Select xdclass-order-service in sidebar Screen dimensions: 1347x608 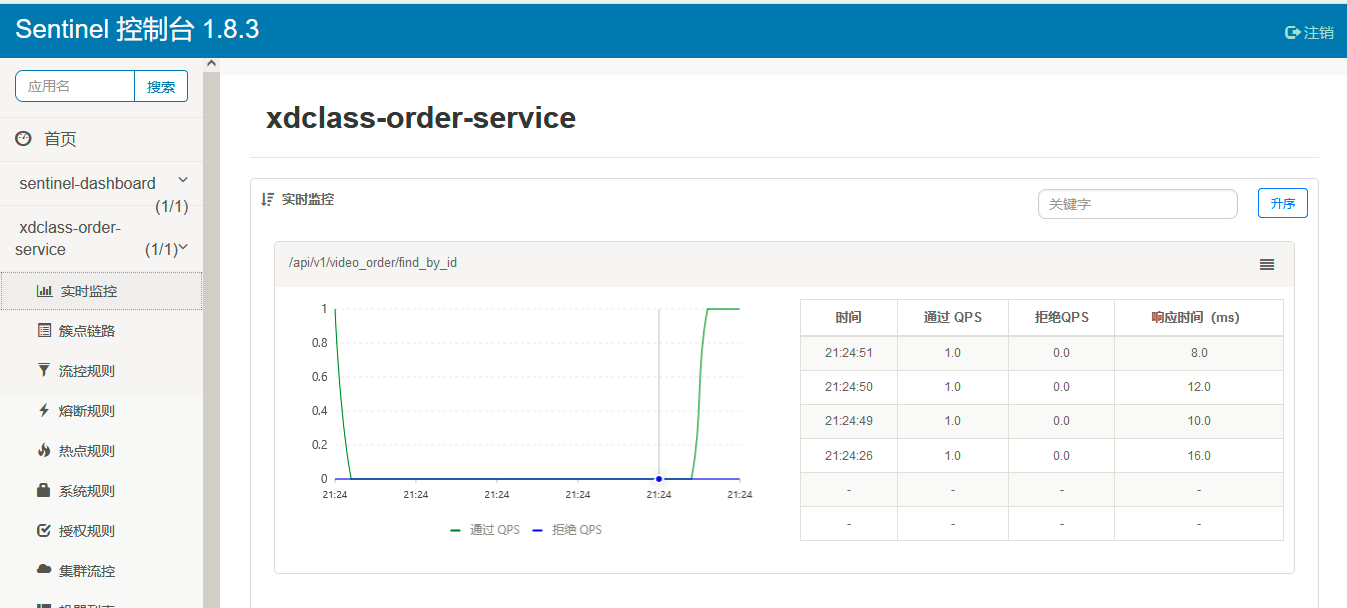tap(70, 238)
